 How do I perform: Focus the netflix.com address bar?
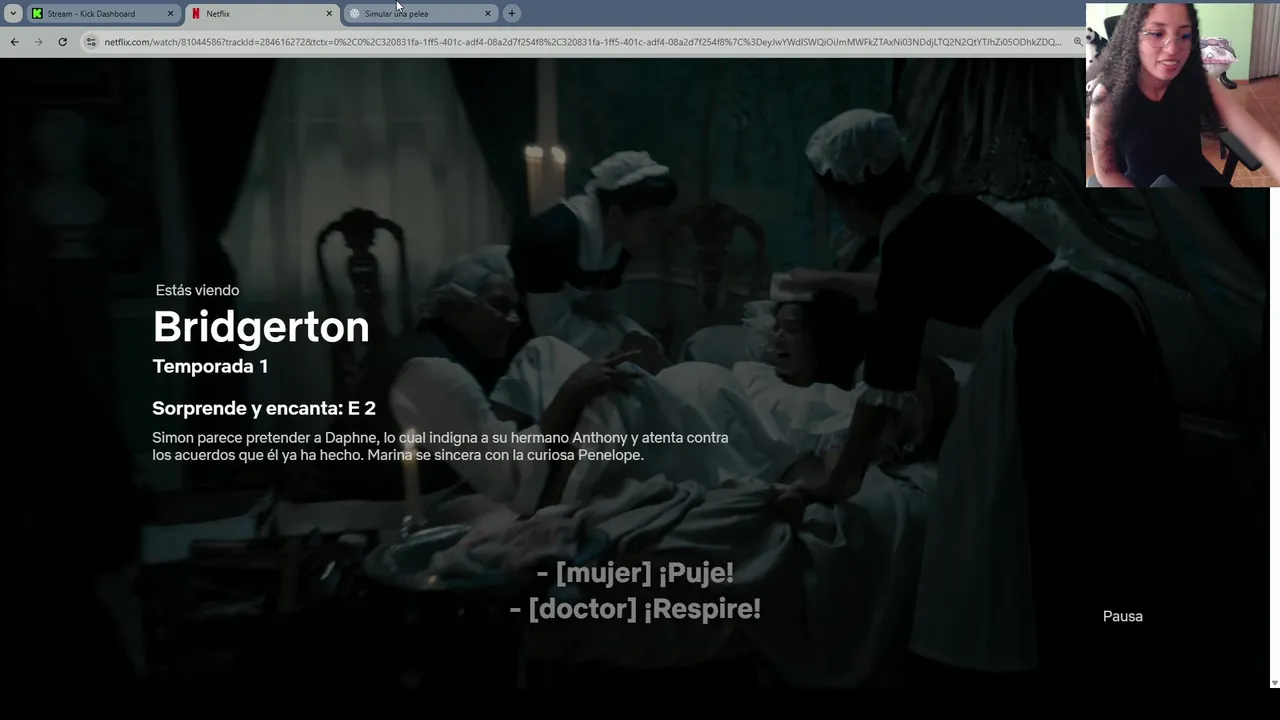(582, 42)
